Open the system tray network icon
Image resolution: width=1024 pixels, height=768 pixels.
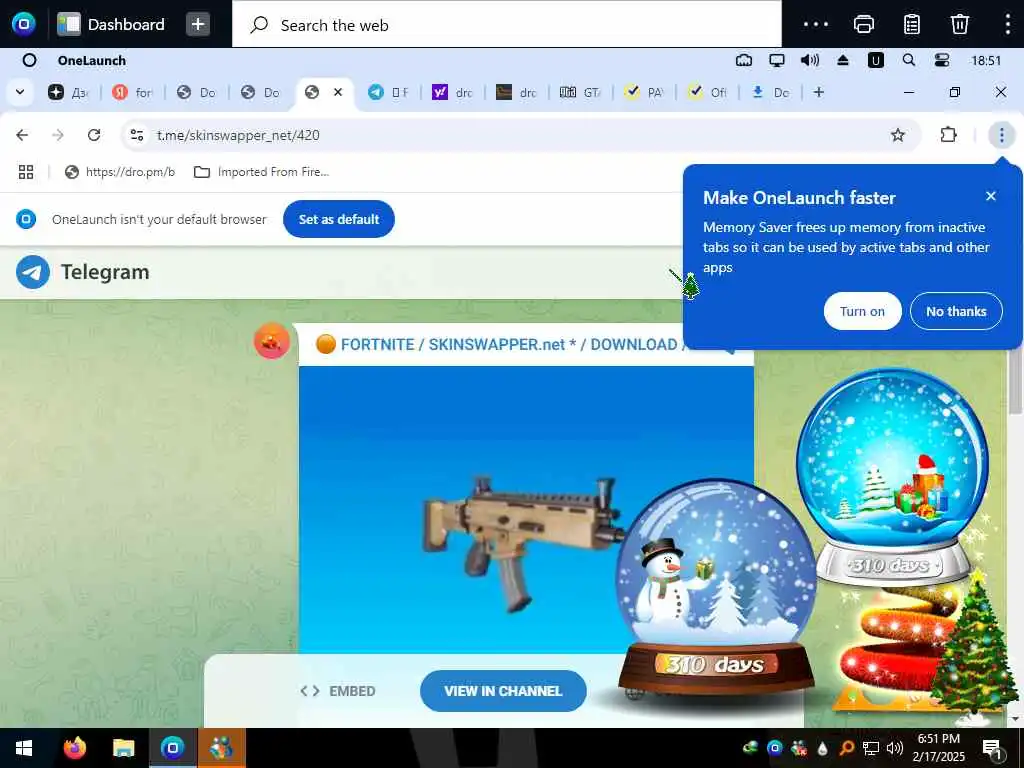coord(870,748)
